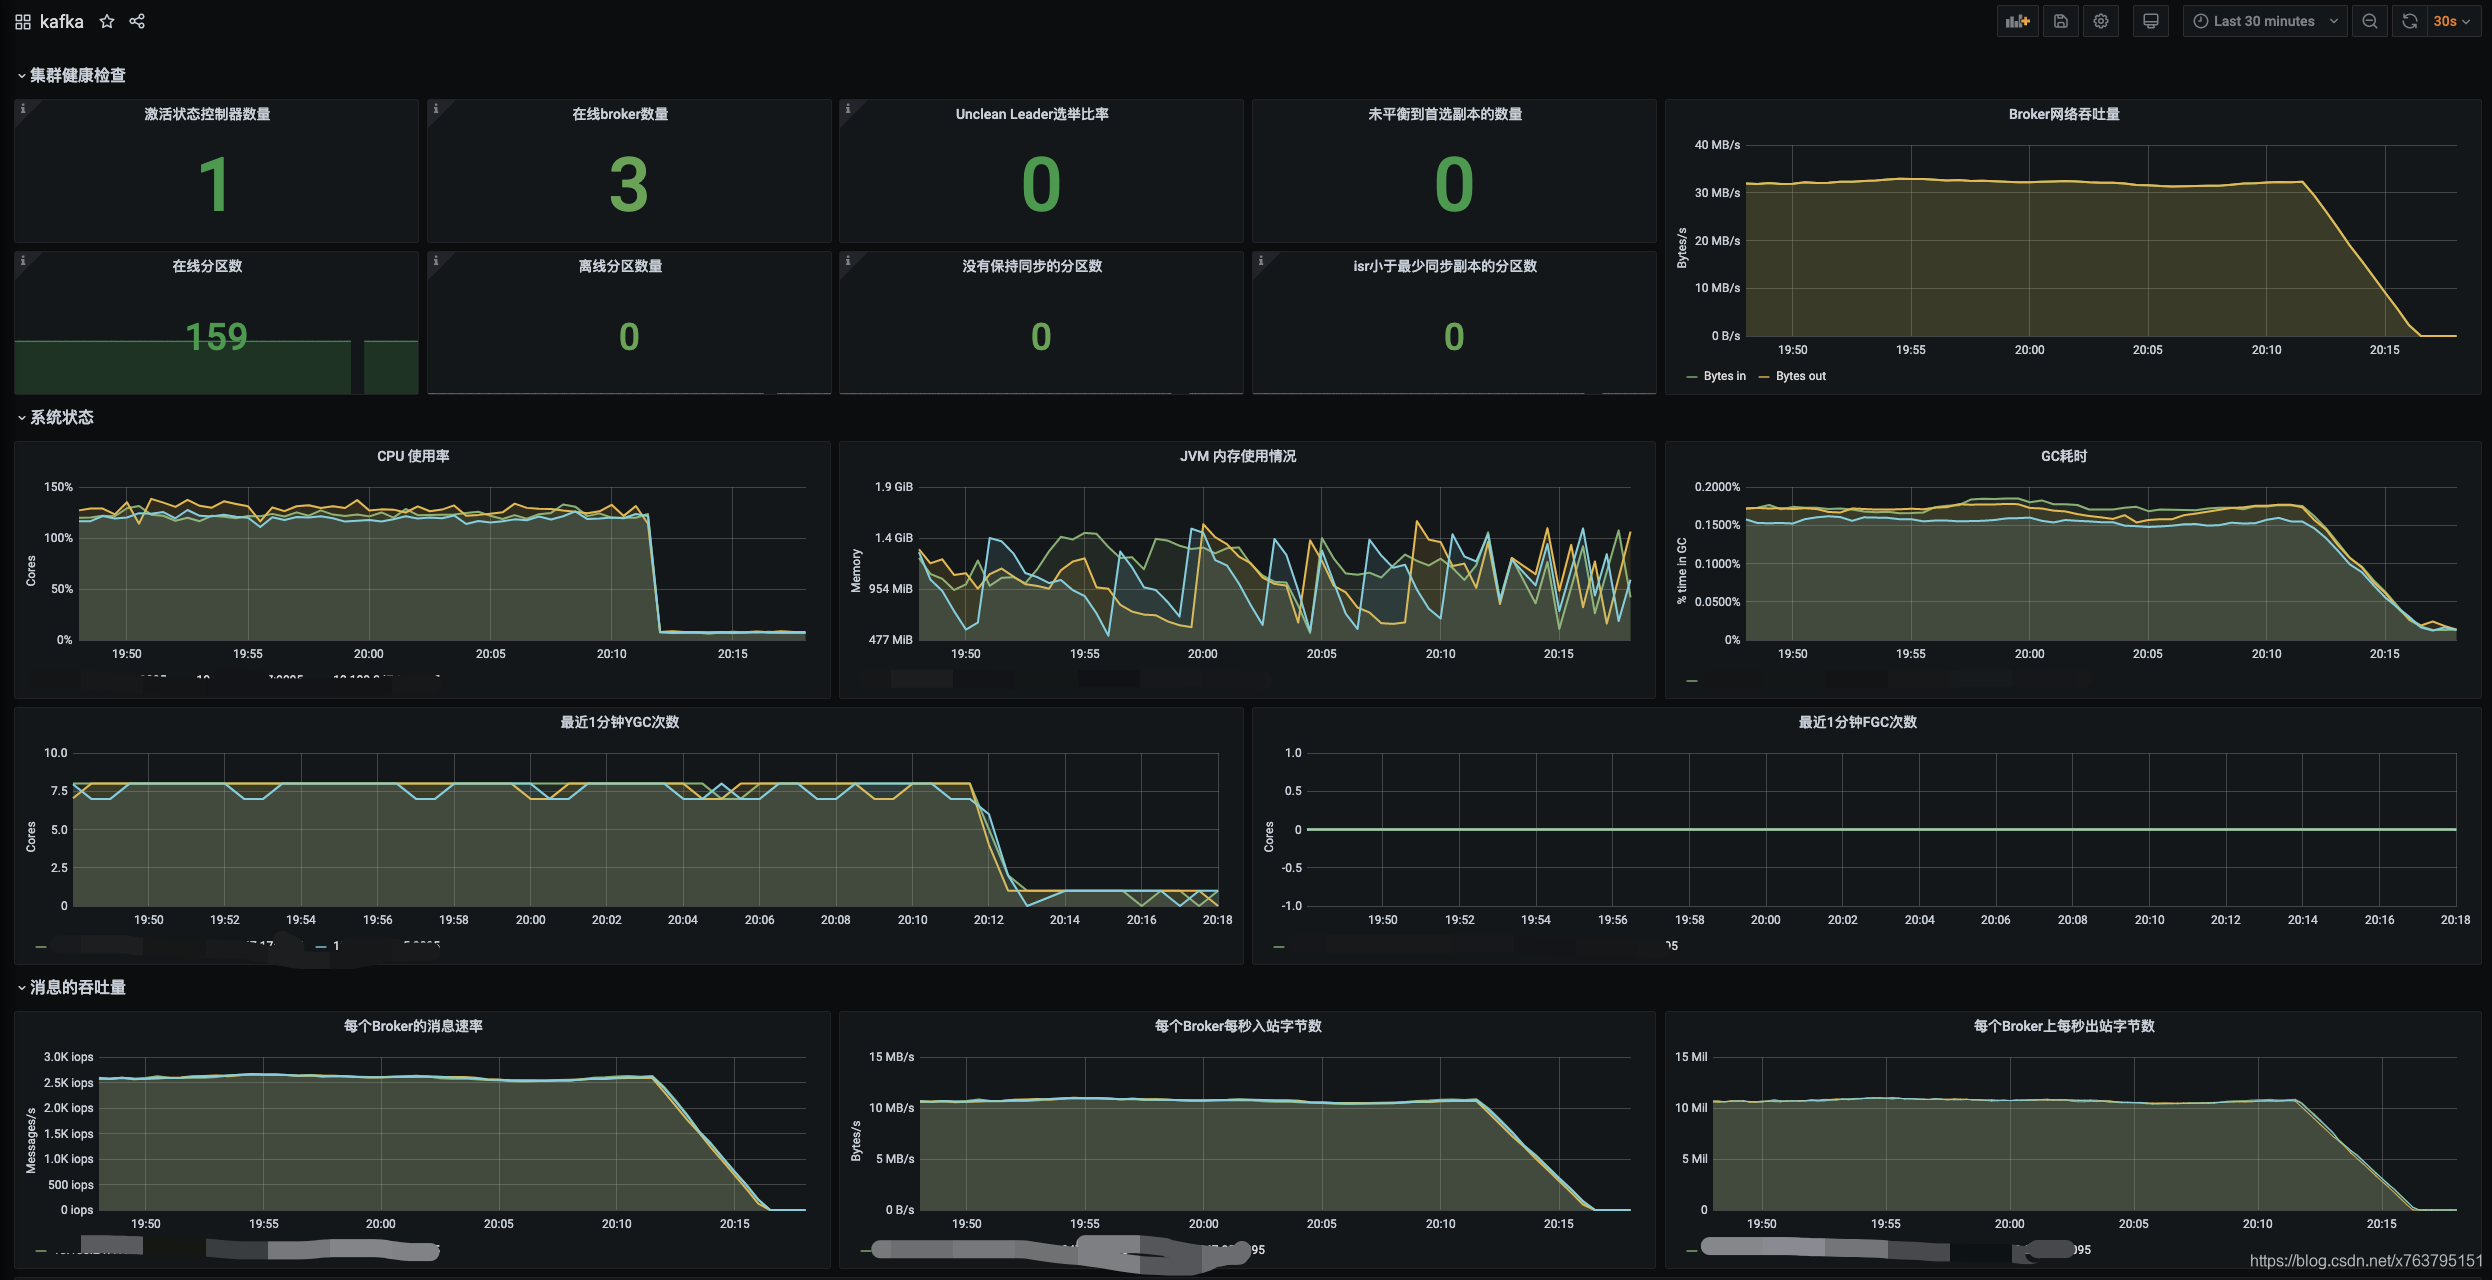Viewport: 2492px width, 1280px height.
Task: Open dashboard settings gear
Action: tap(2101, 21)
